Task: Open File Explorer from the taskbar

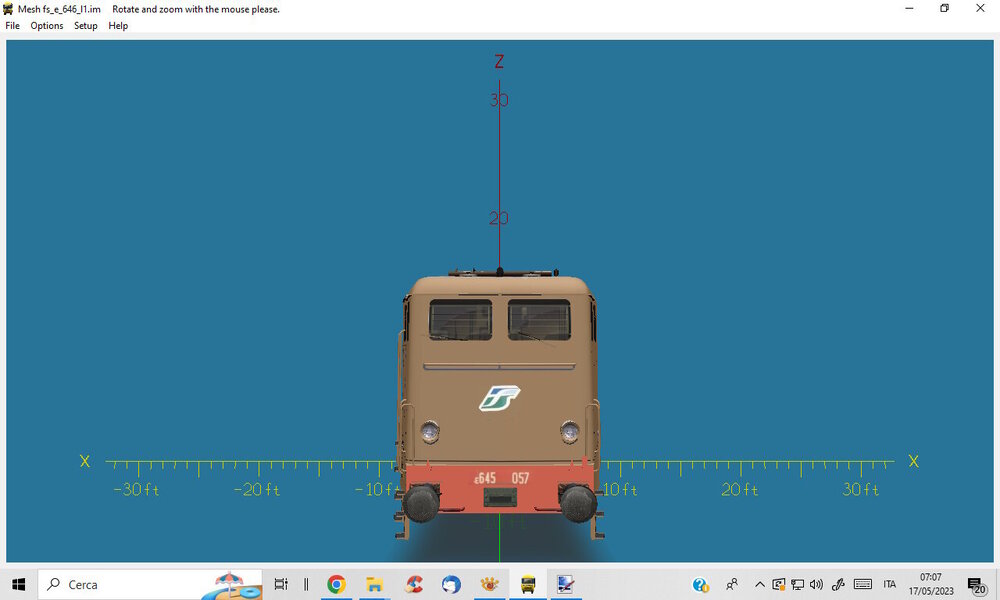Action: click(x=374, y=584)
